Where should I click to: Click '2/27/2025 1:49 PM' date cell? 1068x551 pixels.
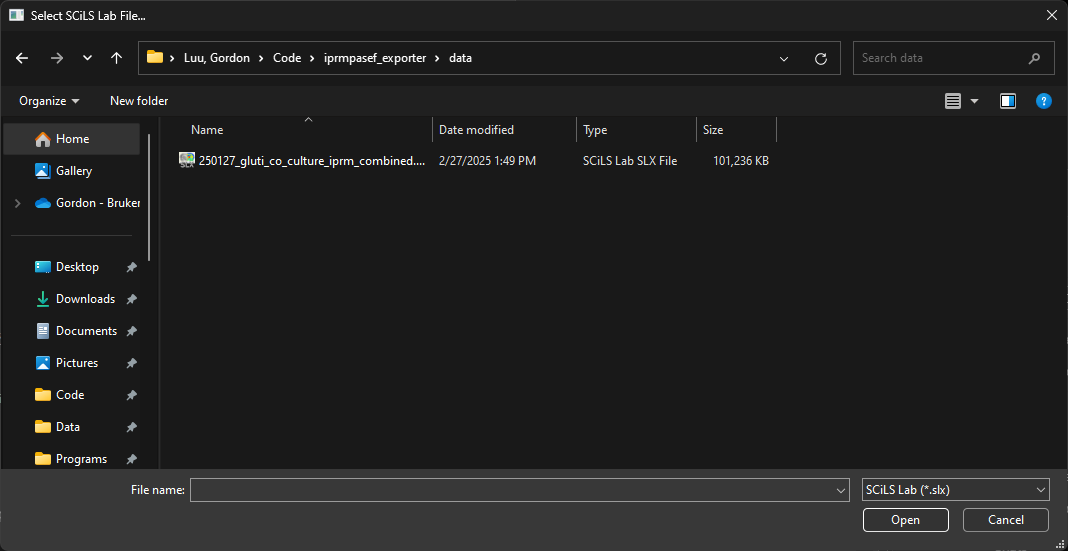pyautogui.click(x=487, y=161)
